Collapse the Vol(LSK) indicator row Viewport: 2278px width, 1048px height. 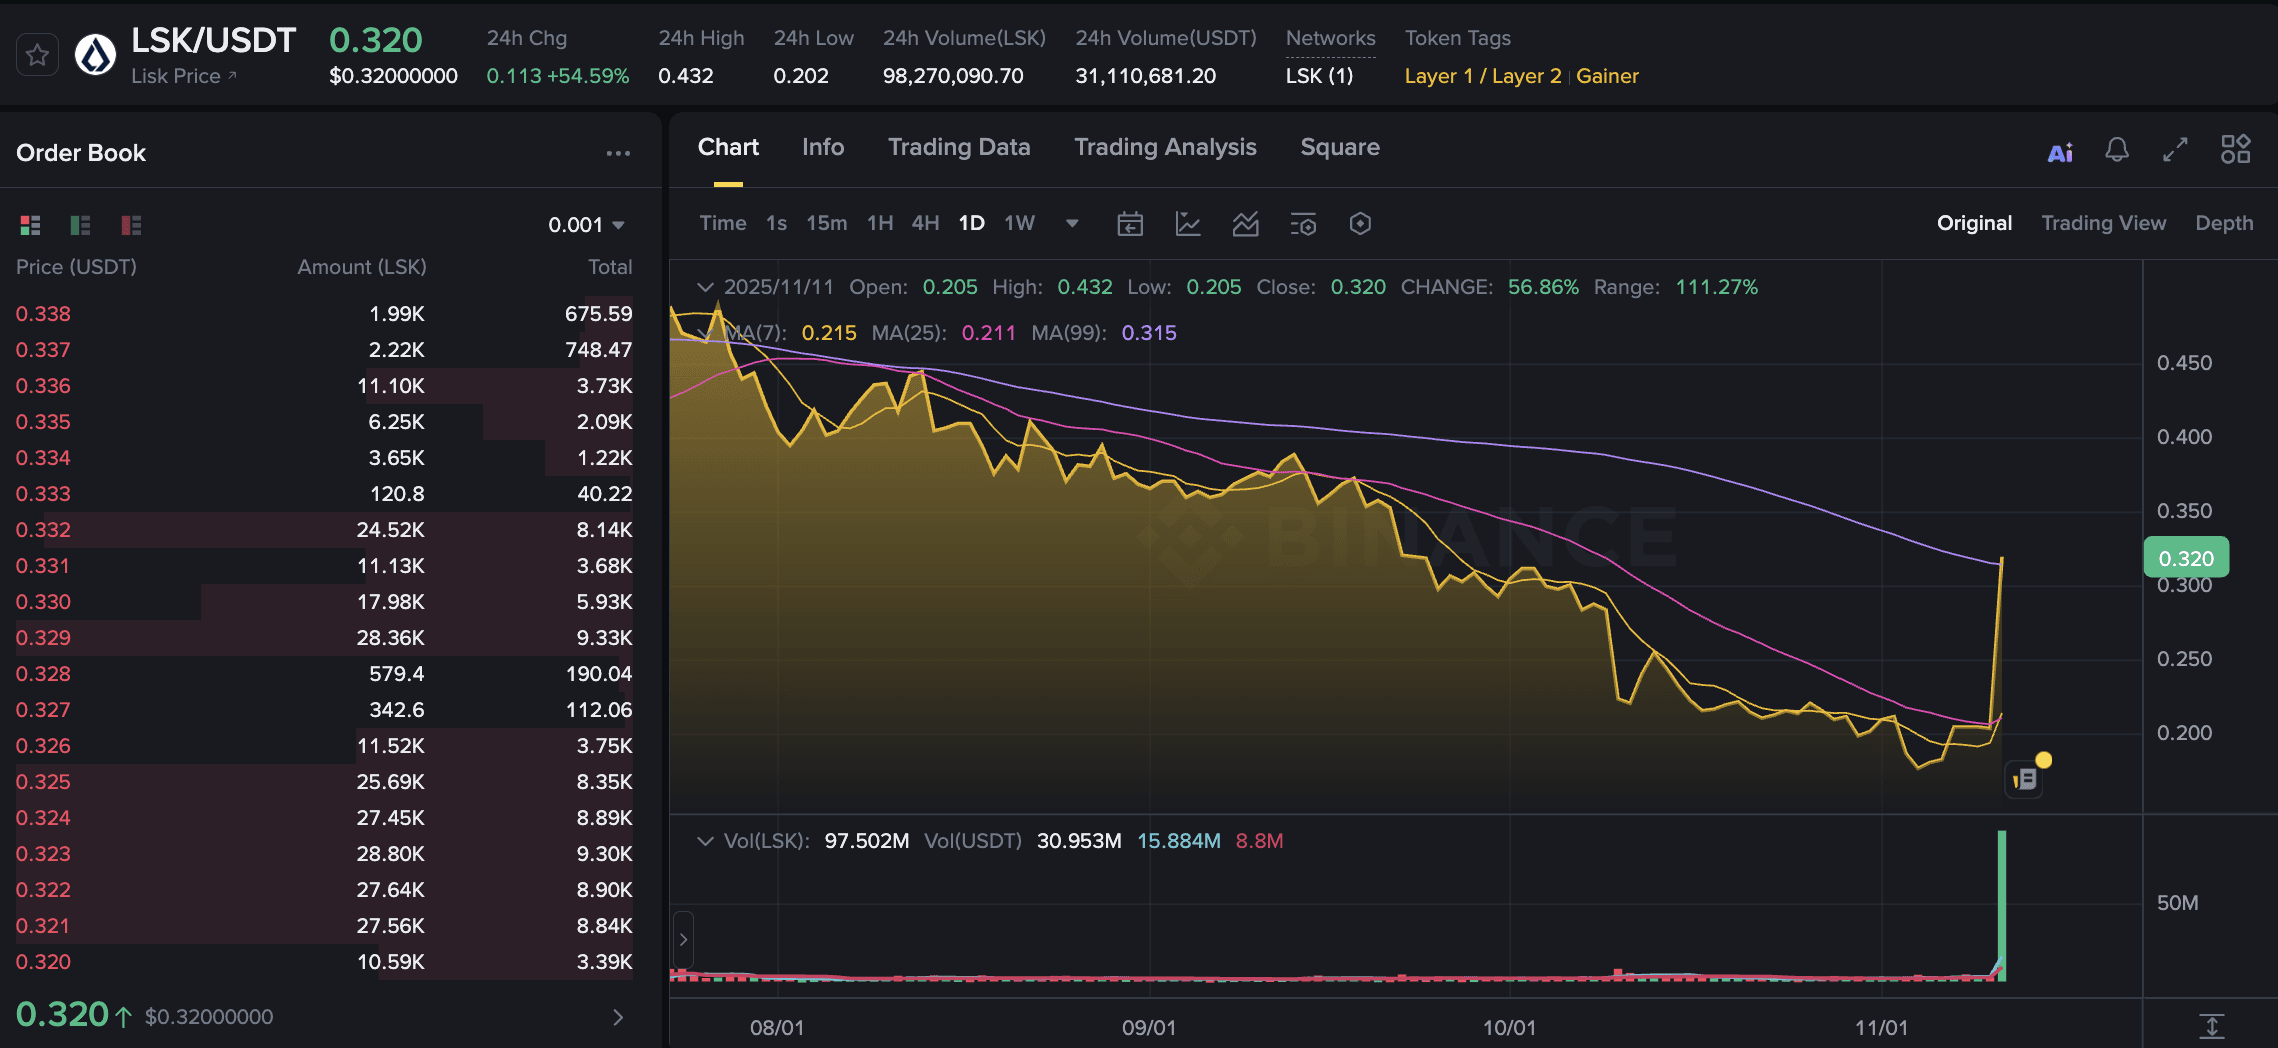point(705,841)
